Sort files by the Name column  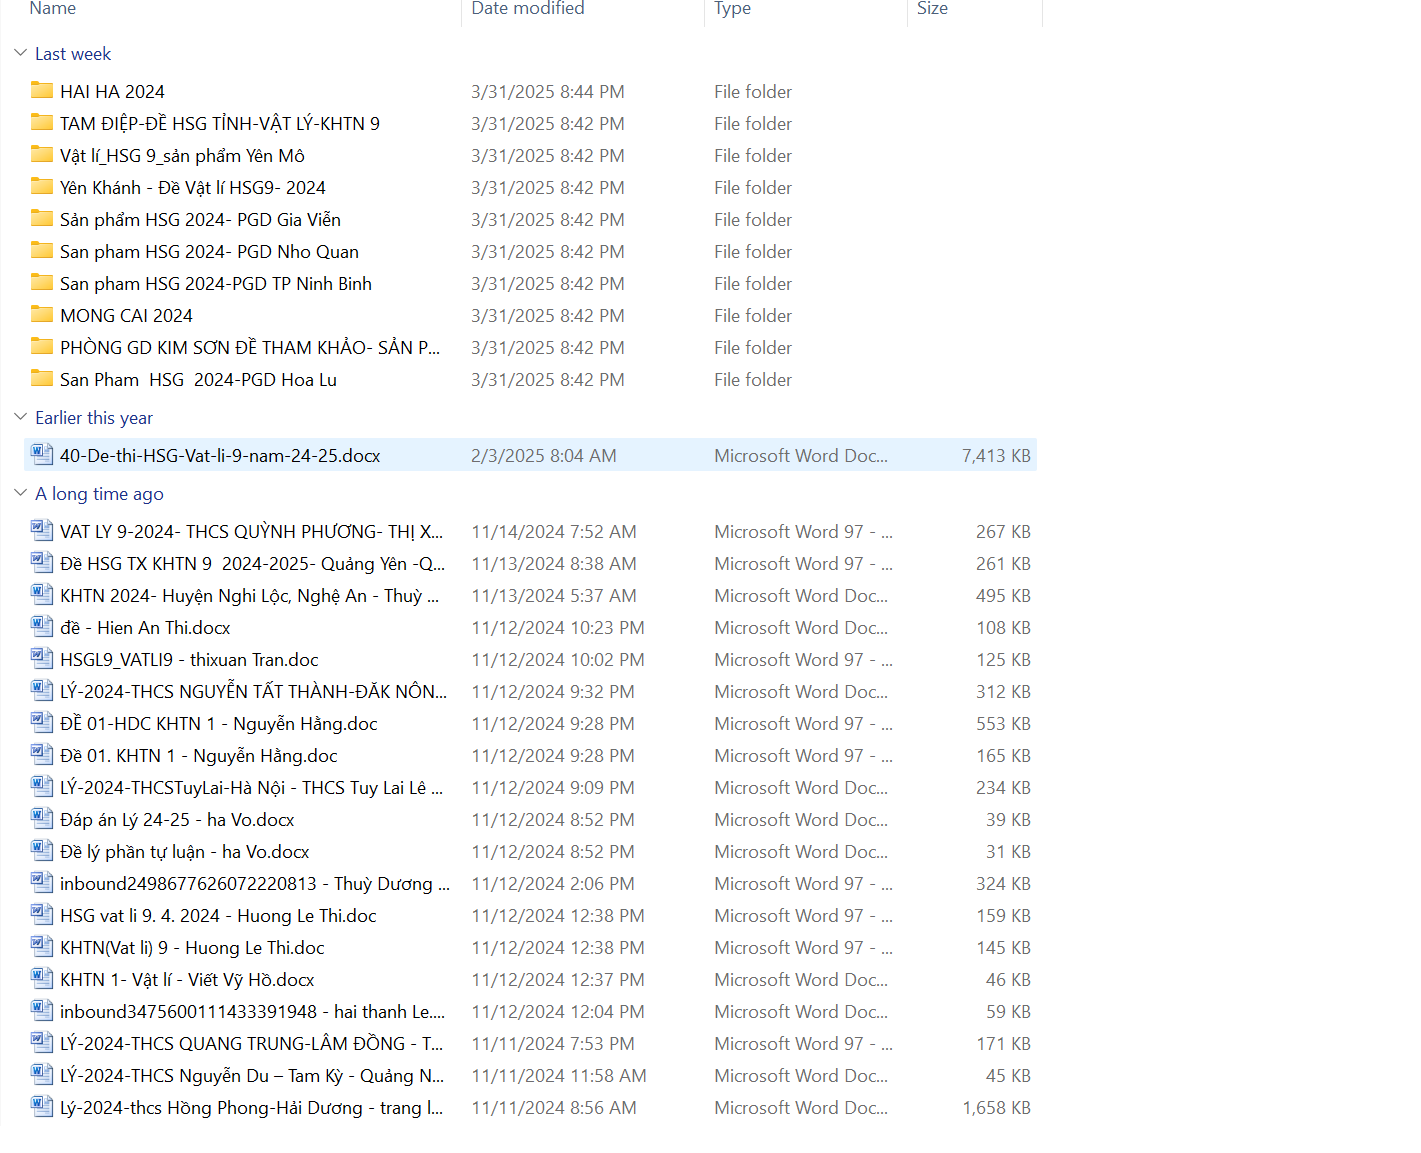click(53, 9)
